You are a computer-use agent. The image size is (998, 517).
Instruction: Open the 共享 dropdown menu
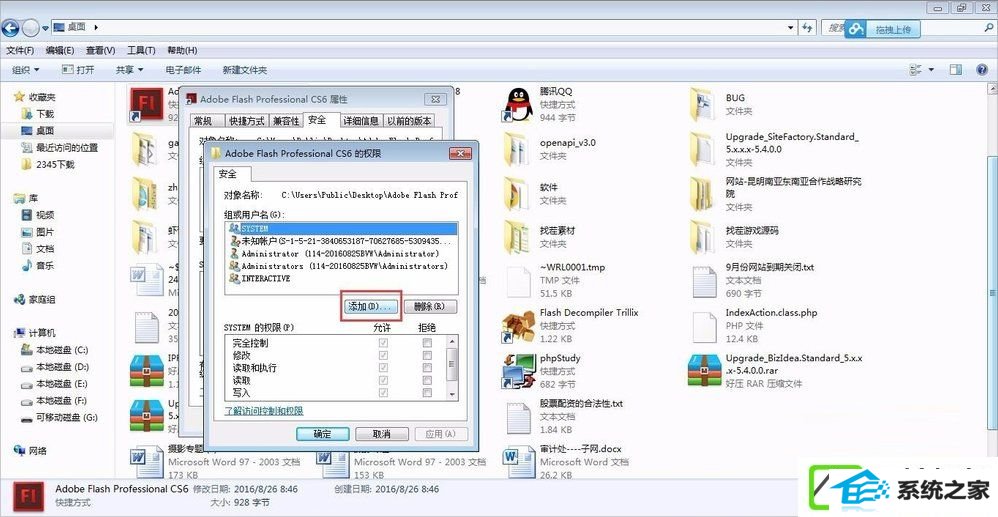[129, 69]
